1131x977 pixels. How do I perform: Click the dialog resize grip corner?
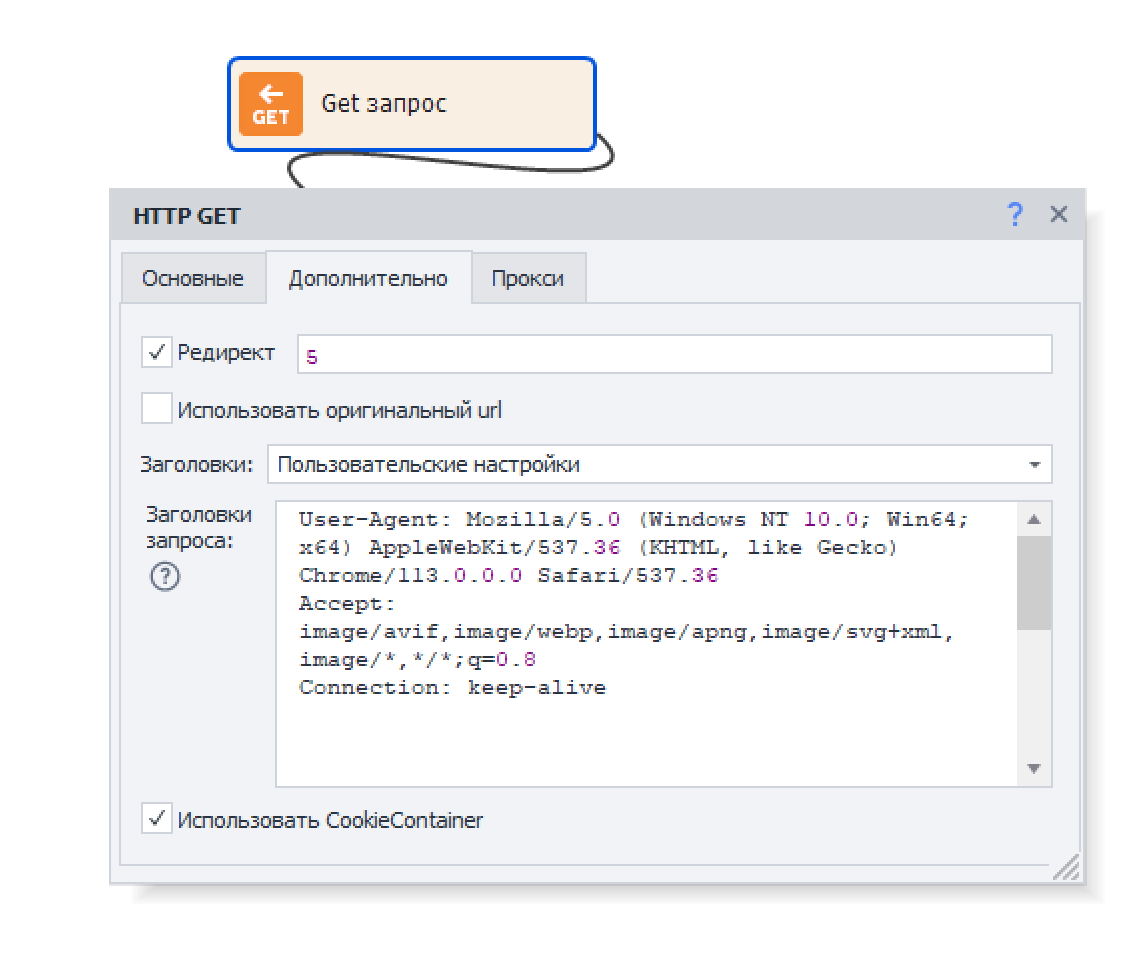tap(1066, 867)
